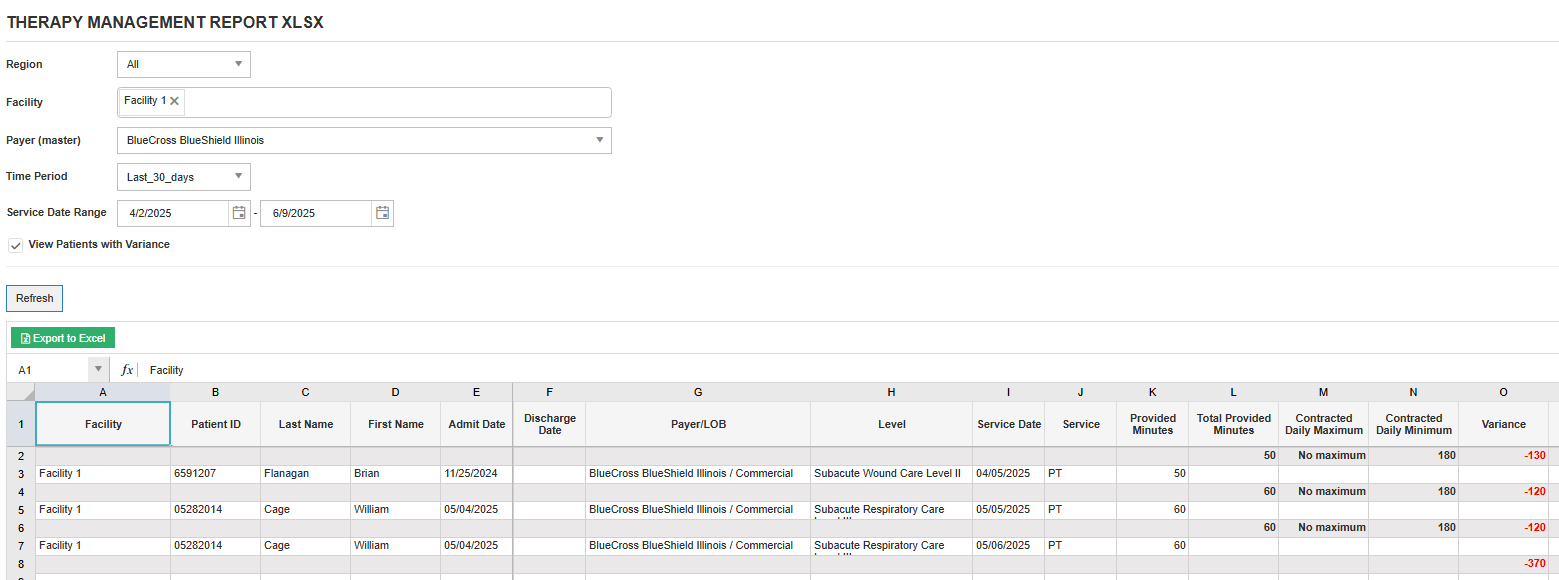The height and width of the screenshot is (580, 1559).
Task: Click Facility 1 cell in row 3
Action: (103, 474)
